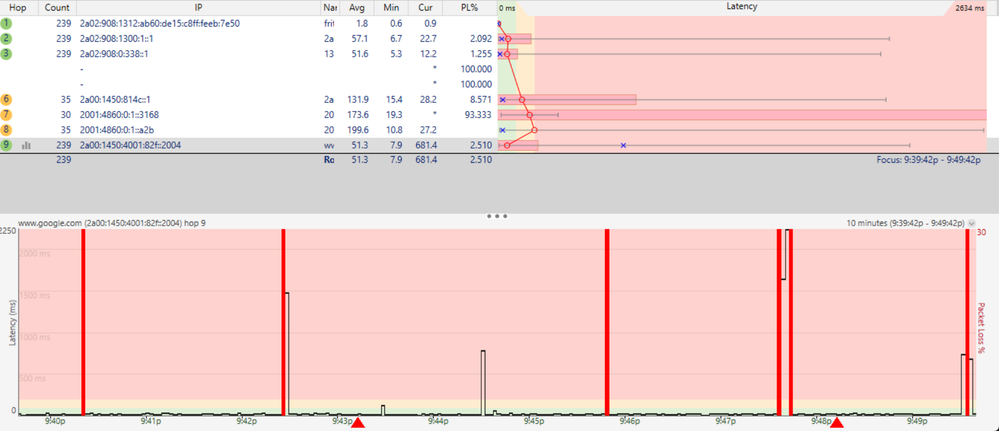Click the 199.6 average latency value
The height and width of the screenshot is (431, 999).
click(x=358, y=130)
